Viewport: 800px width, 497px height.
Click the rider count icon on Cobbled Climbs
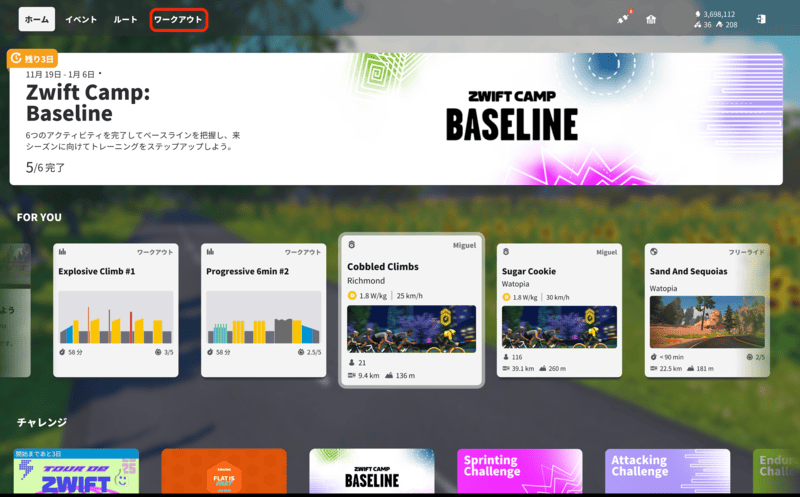click(x=352, y=363)
